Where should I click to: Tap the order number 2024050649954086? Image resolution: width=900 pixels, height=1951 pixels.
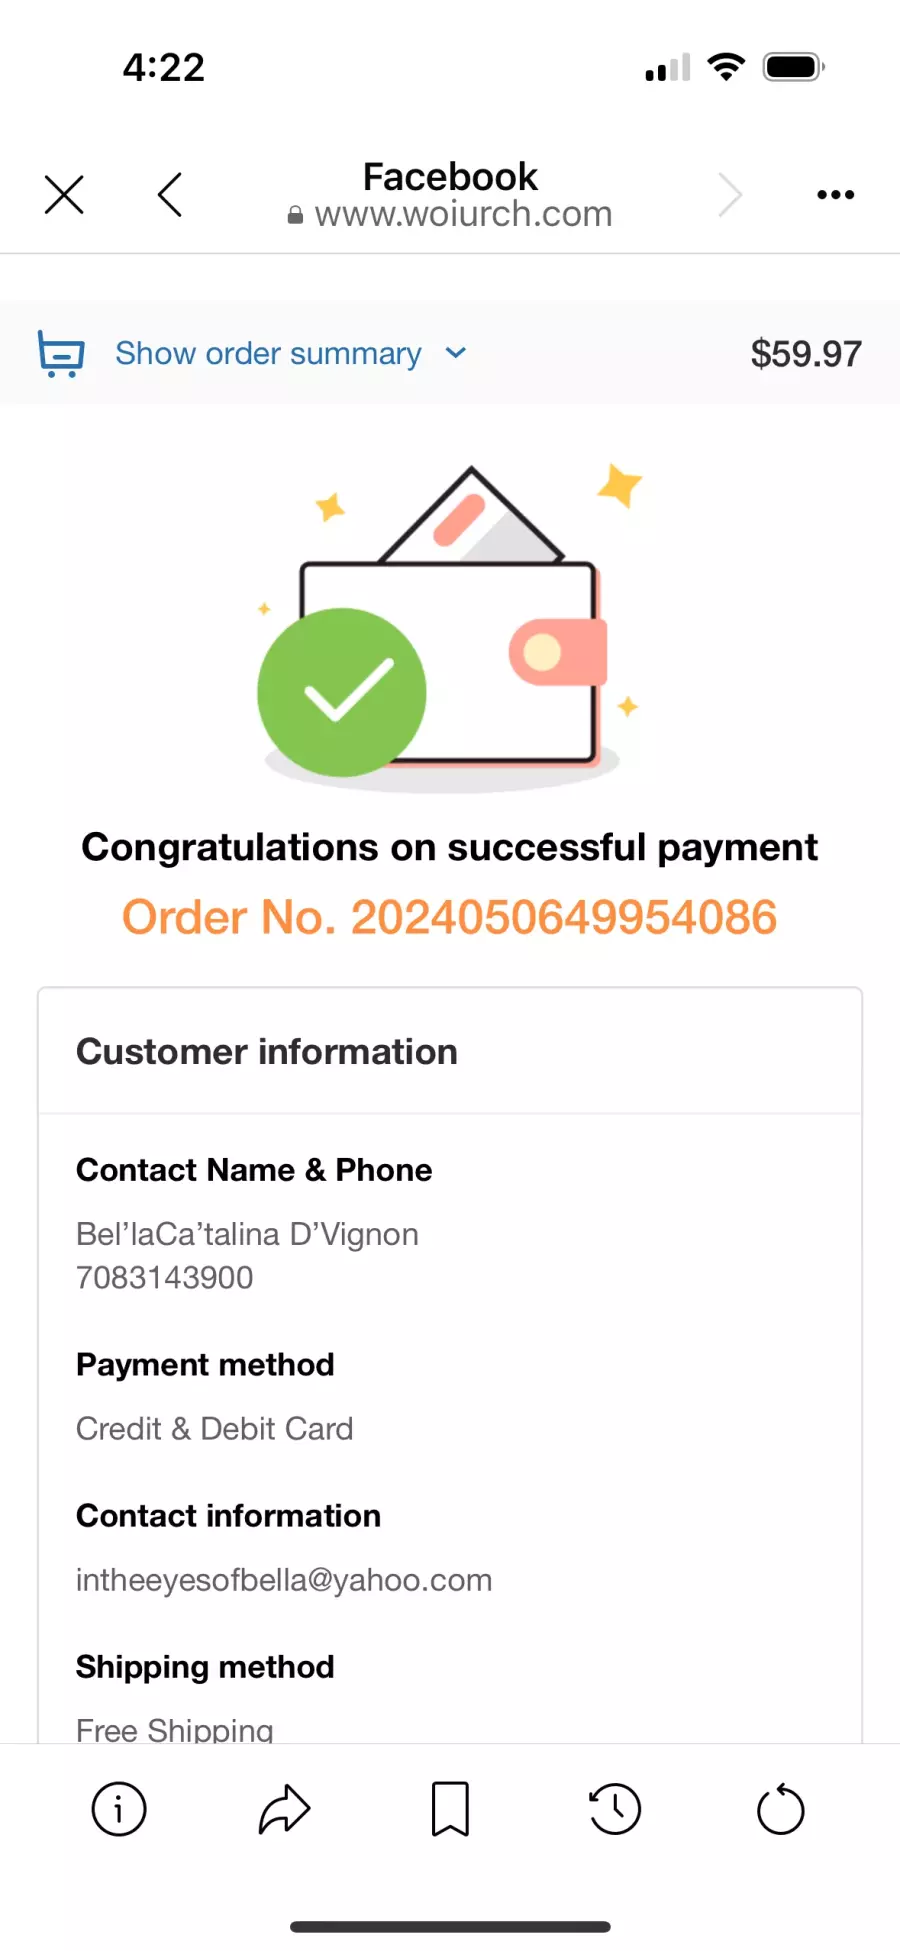point(563,917)
